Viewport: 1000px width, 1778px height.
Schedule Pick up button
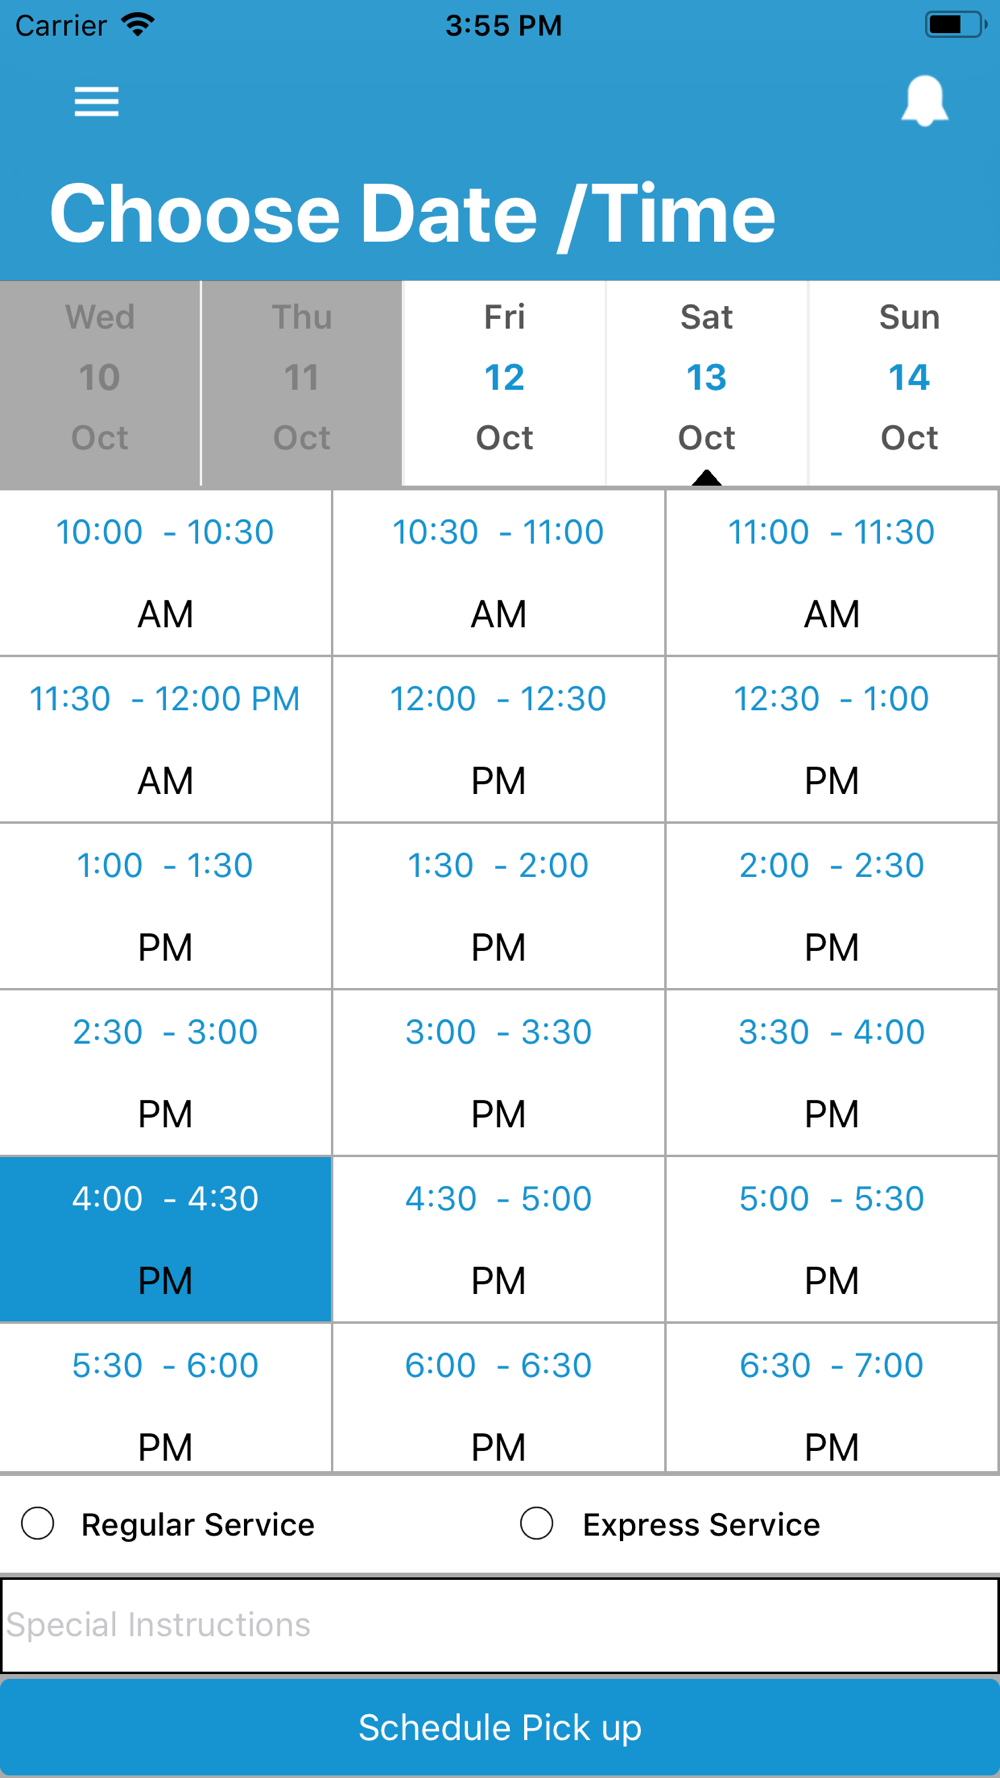point(500,1728)
